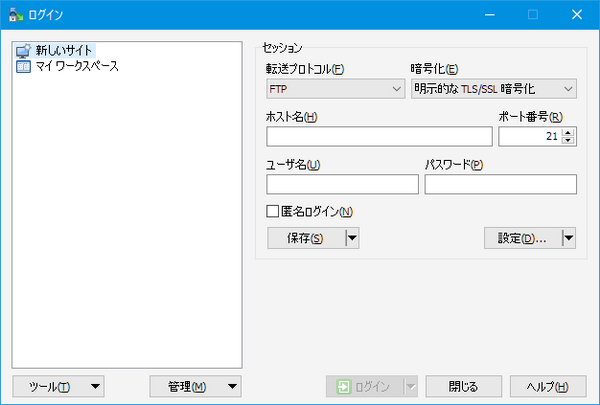
Task: Click the green login arrow icon
Action: [x=343, y=387]
